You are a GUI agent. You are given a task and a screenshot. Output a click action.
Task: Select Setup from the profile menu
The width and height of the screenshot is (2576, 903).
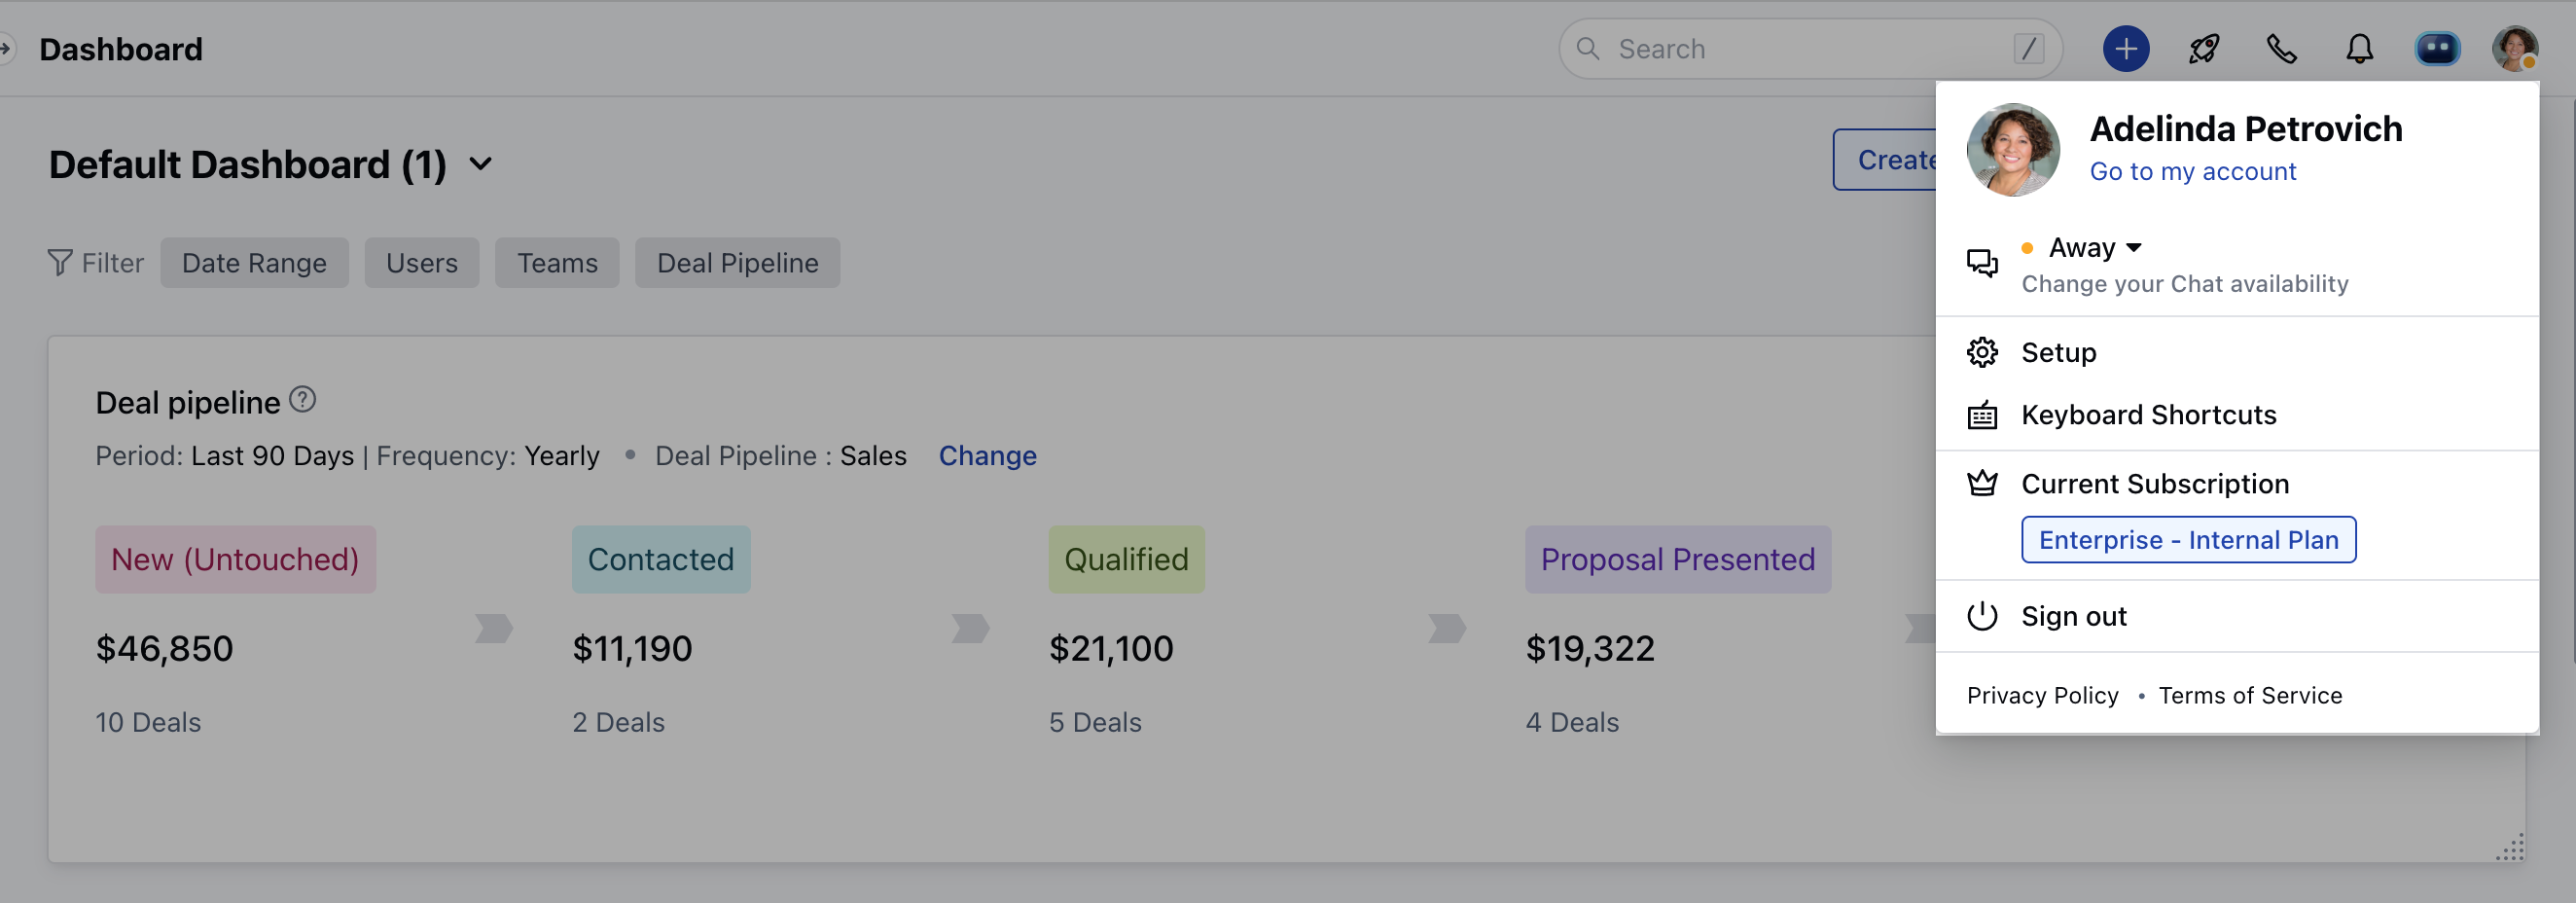[2058, 352]
